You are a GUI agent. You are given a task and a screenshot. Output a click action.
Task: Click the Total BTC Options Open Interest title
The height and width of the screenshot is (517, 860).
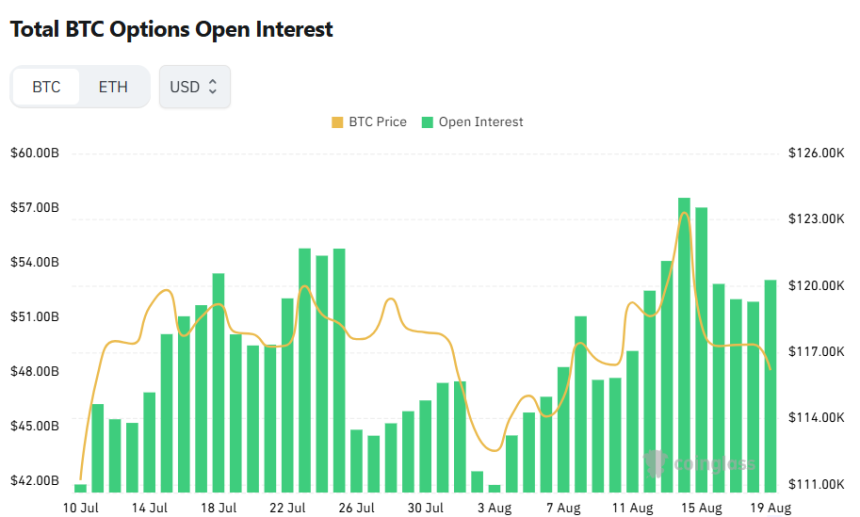point(171,30)
